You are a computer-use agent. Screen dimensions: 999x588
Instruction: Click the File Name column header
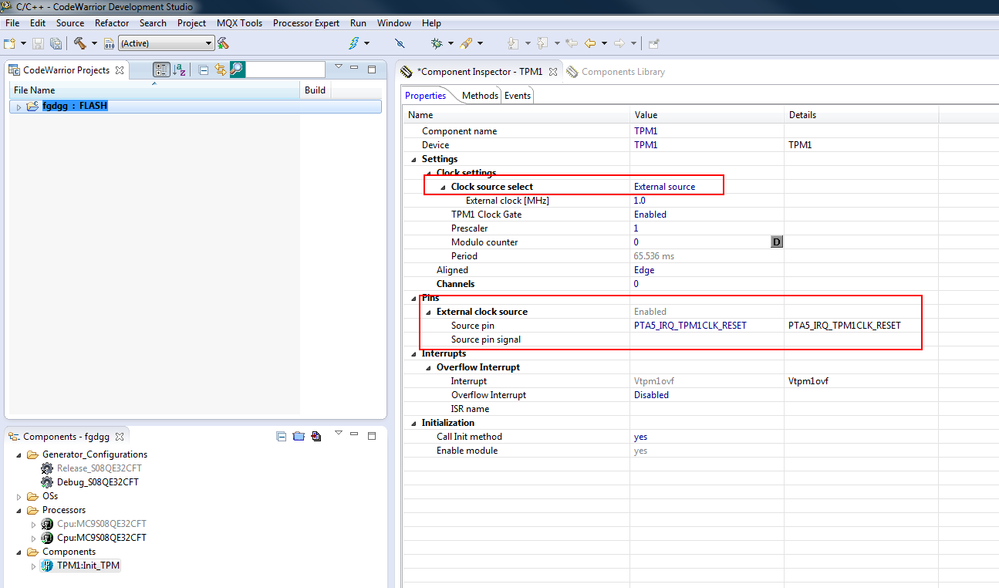pyautogui.click(x=154, y=90)
